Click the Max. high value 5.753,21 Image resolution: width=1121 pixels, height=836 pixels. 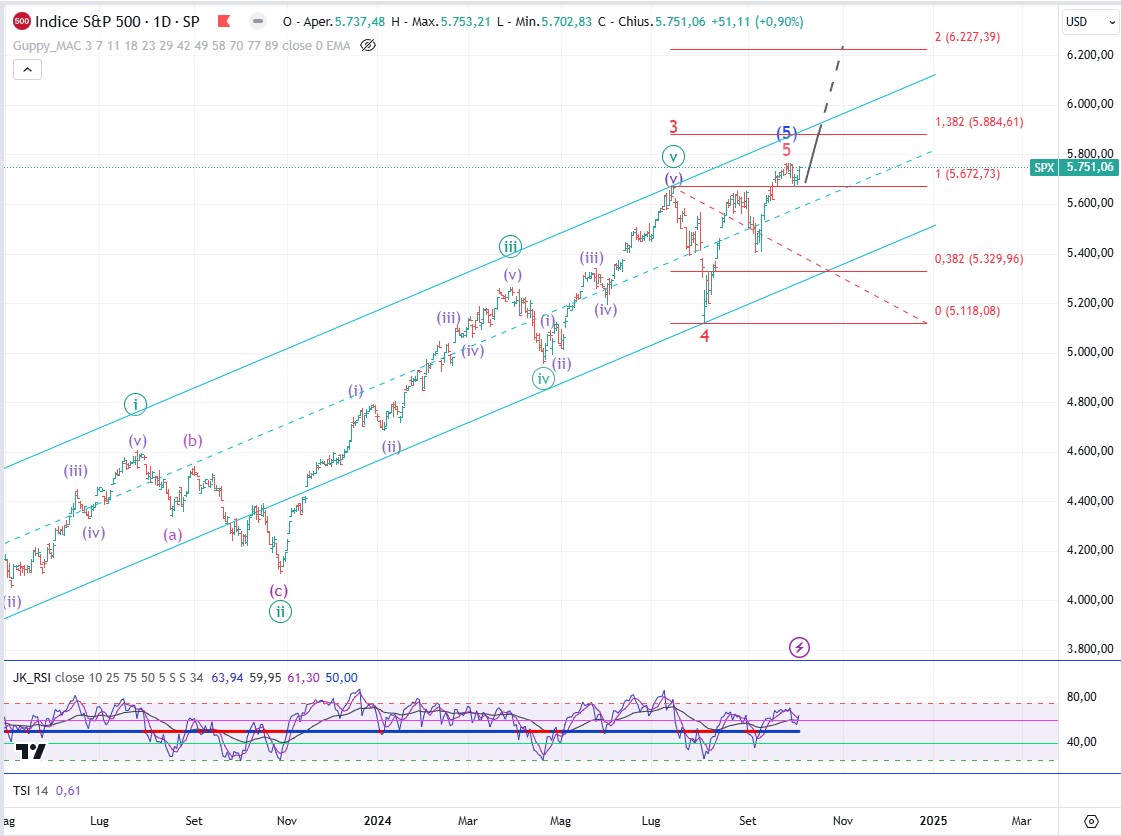point(465,21)
